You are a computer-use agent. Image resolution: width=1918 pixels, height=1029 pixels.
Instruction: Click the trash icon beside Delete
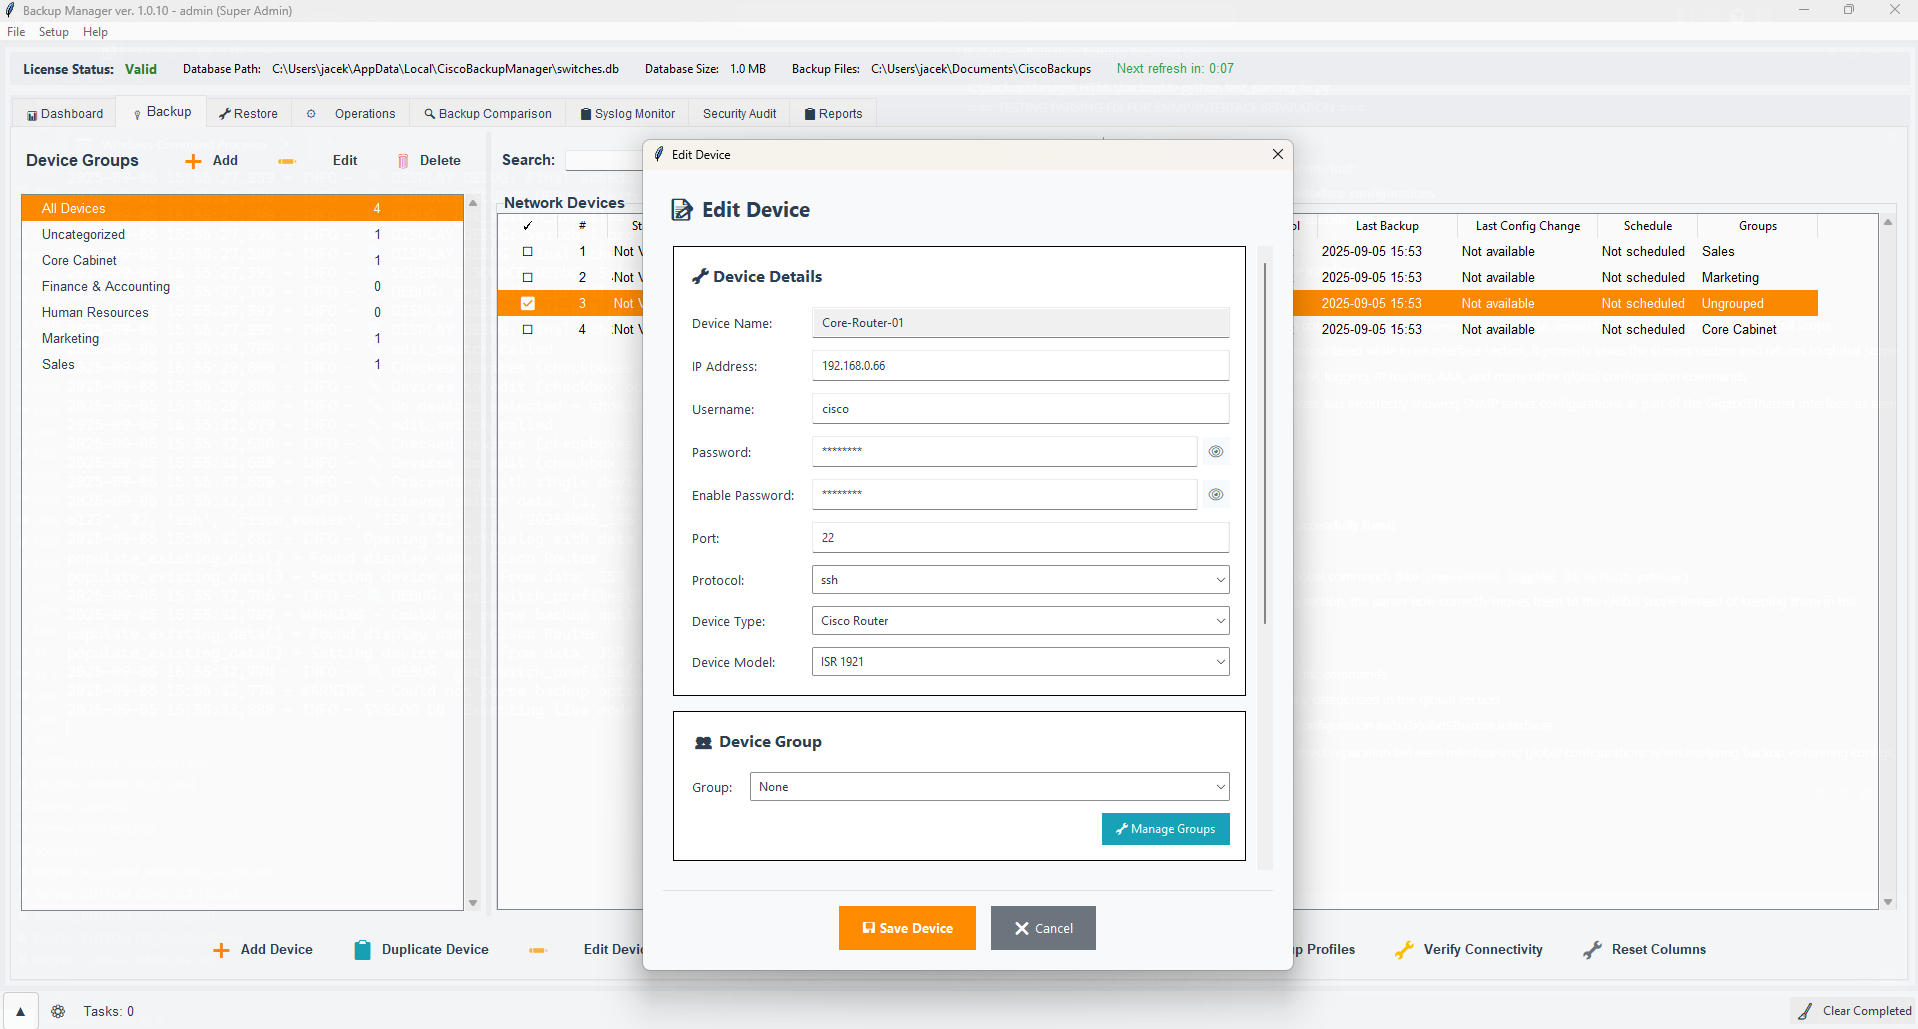(403, 161)
